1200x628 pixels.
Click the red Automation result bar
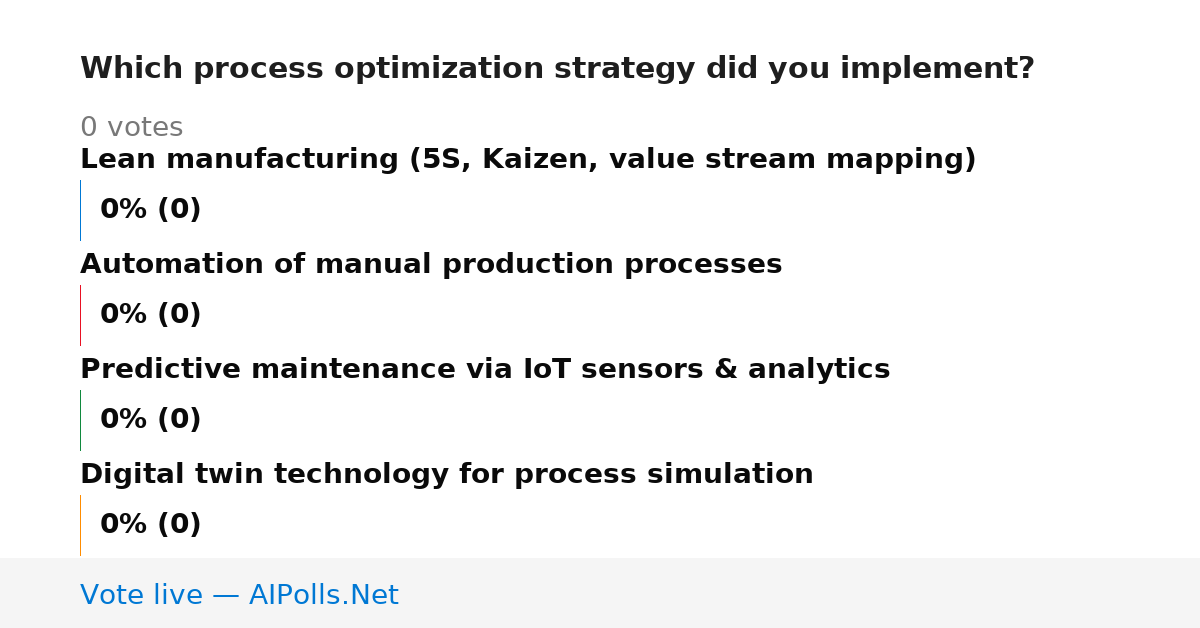[x=80, y=315]
